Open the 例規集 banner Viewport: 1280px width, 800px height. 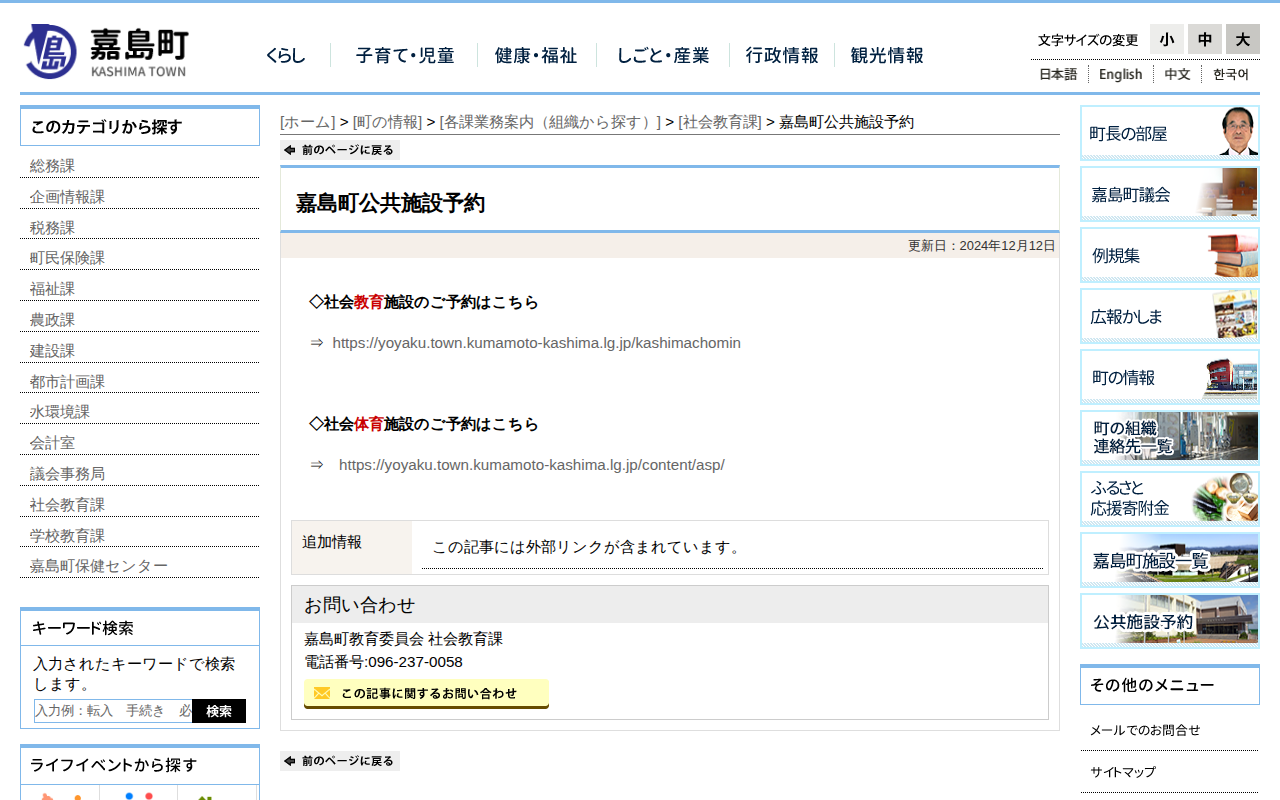coord(1168,254)
